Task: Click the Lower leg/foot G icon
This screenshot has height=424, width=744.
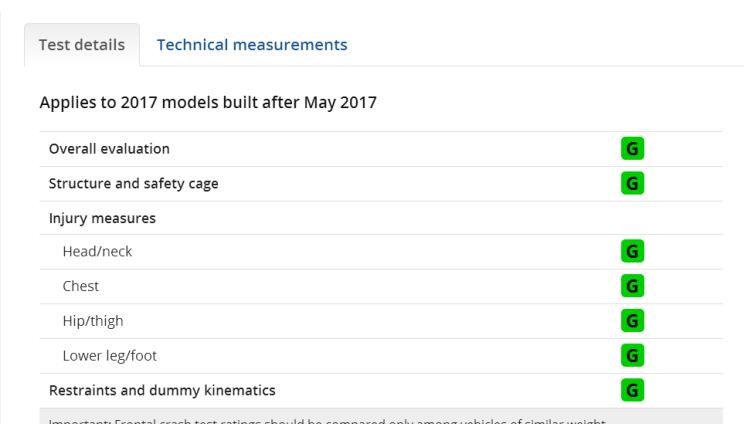Action: click(632, 355)
